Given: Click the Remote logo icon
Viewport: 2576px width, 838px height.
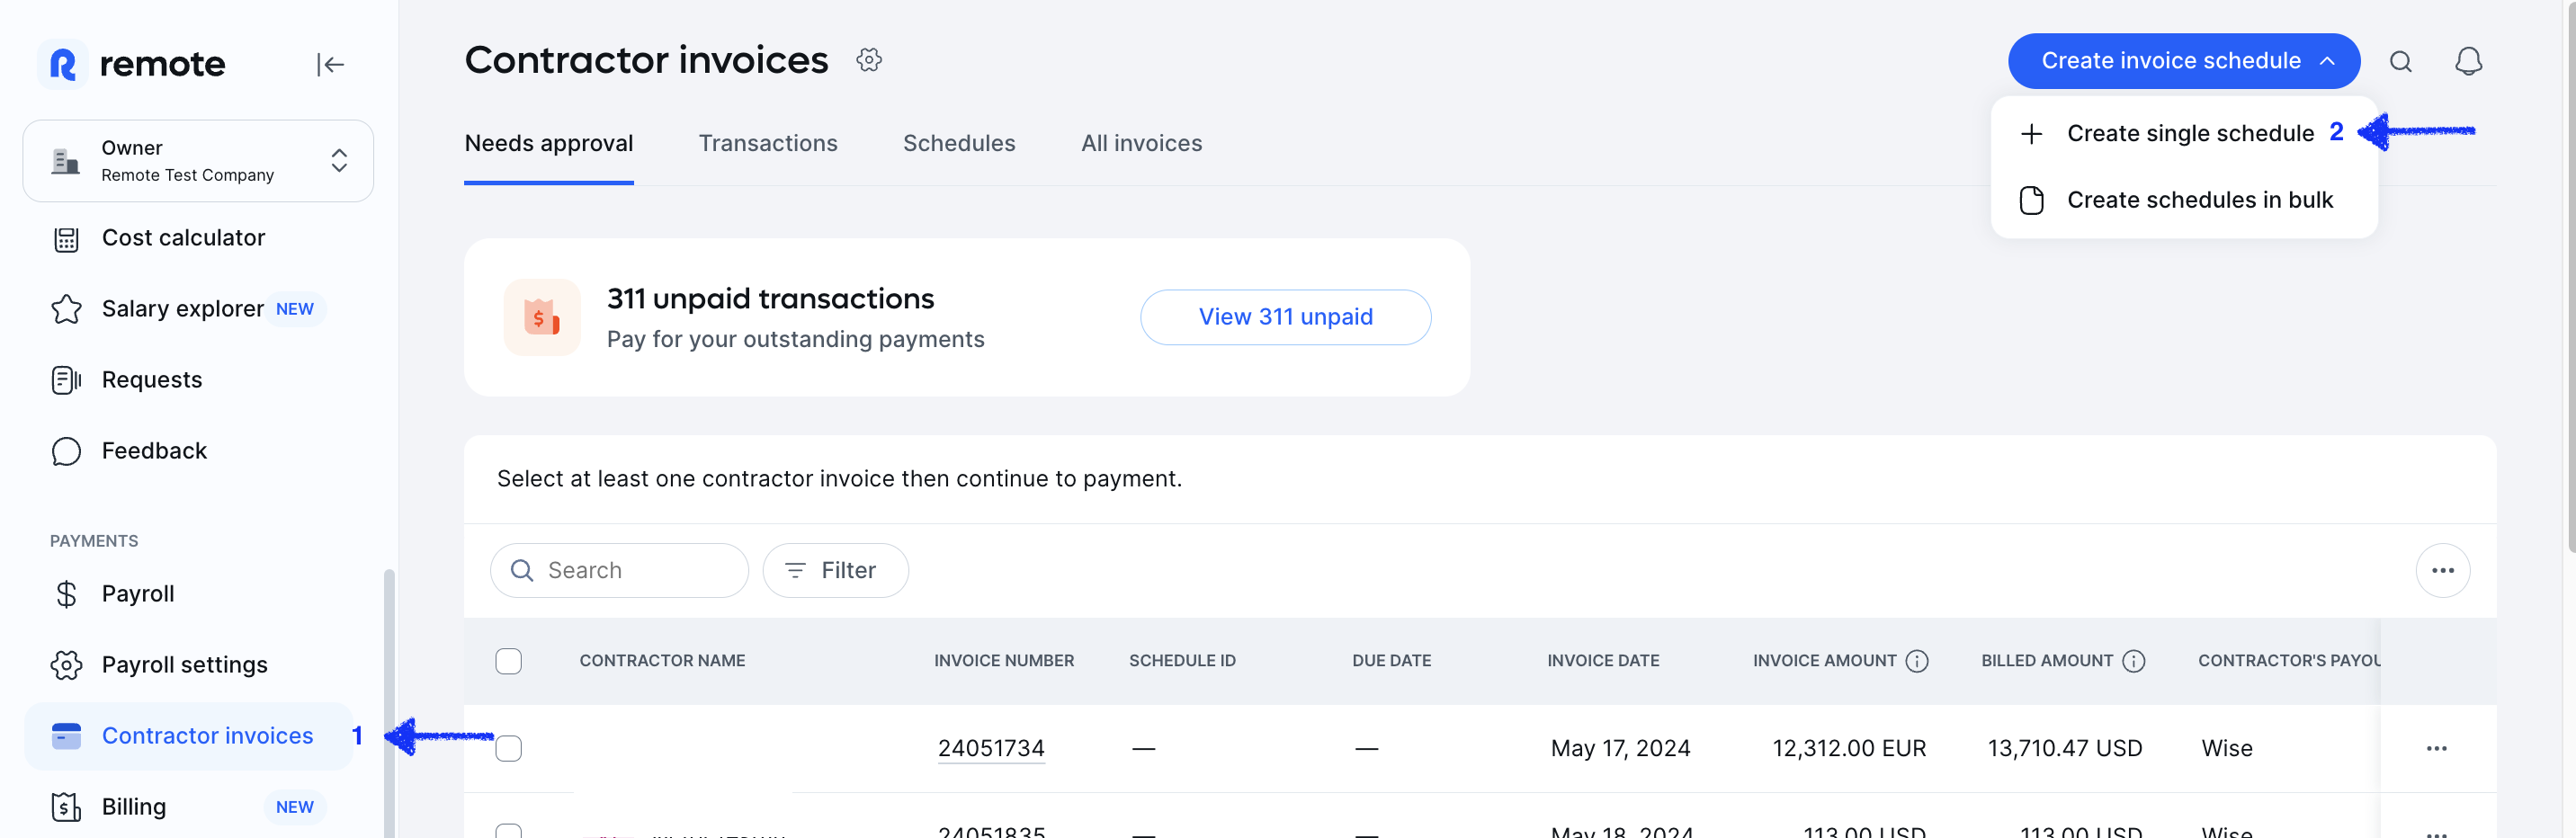Looking at the screenshot, I should click(x=64, y=63).
